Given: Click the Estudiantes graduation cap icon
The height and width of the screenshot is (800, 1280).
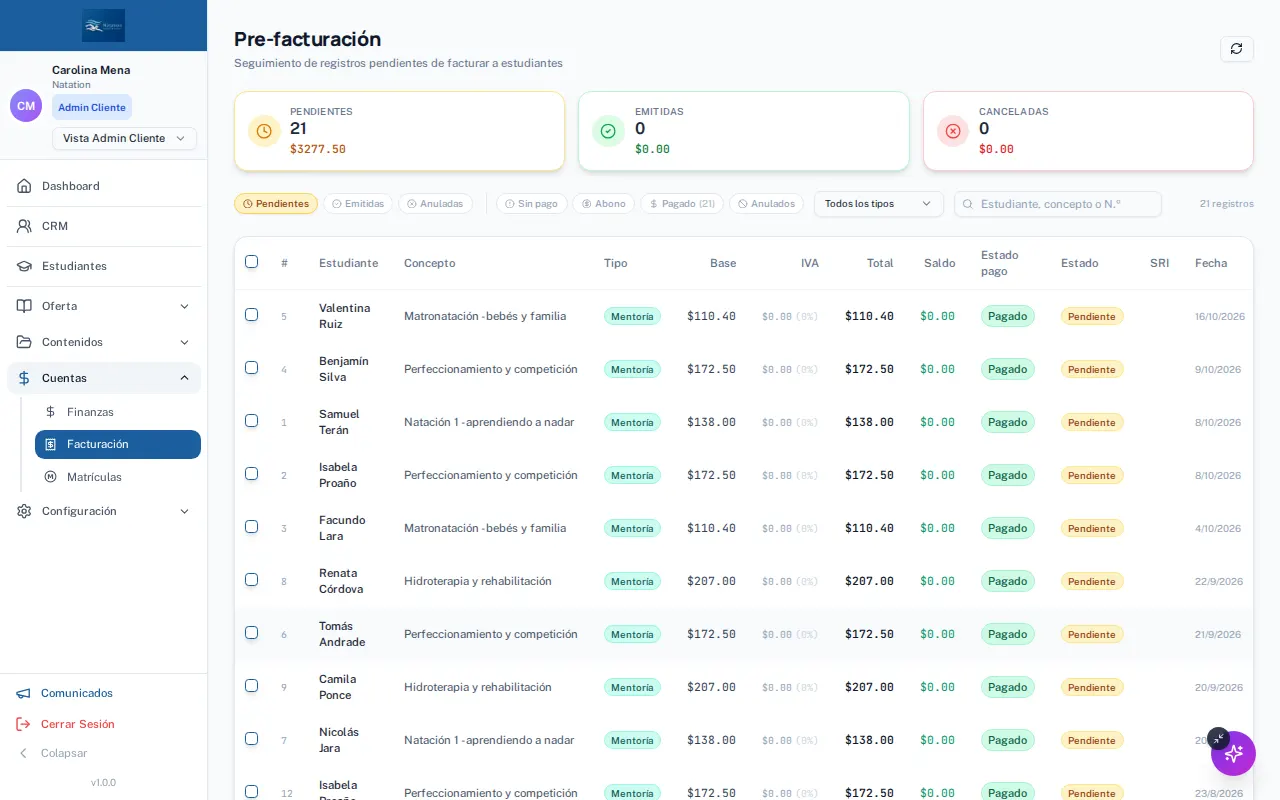Looking at the screenshot, I should pos(24,266).
